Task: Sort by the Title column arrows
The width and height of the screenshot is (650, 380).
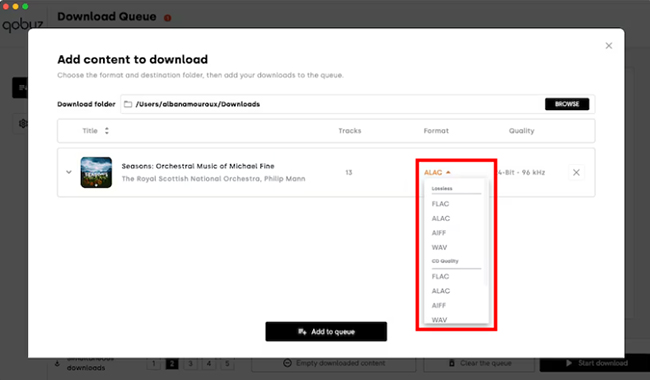Action: tap(107, 131)
